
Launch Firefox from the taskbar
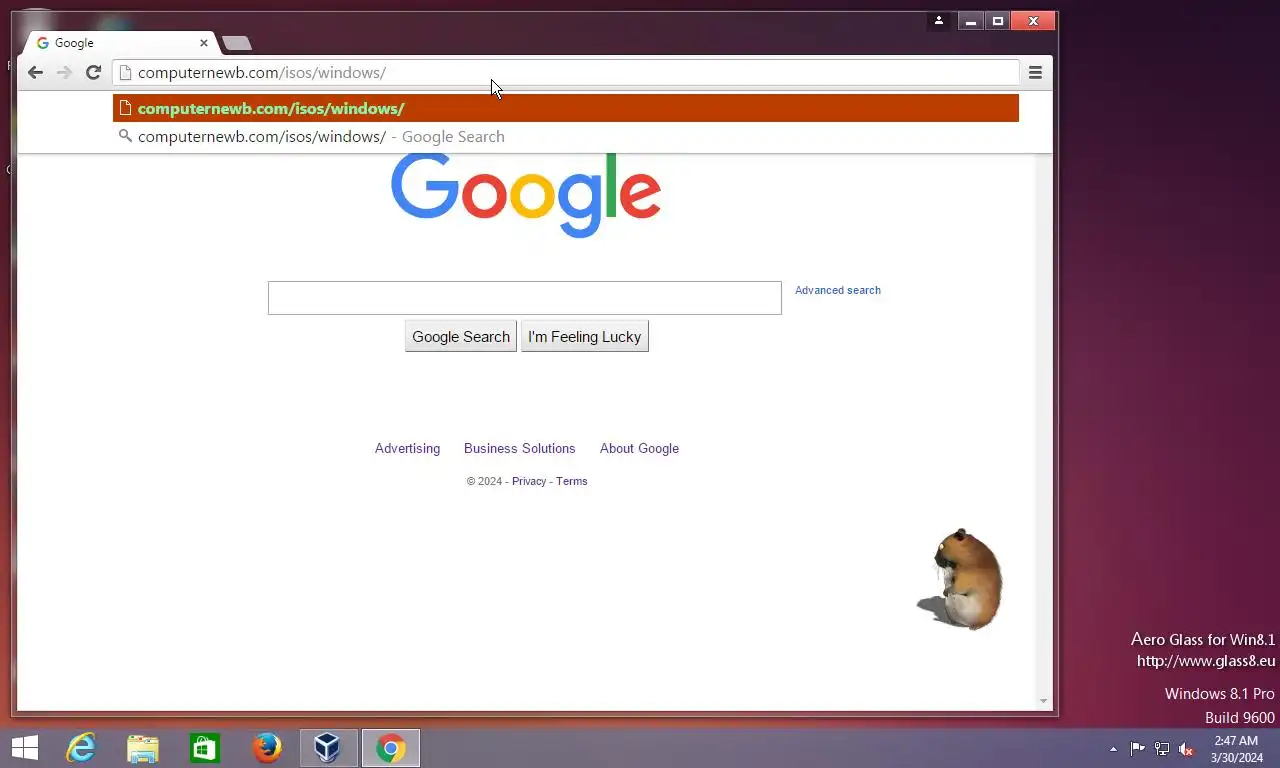(x=267, y=748)
